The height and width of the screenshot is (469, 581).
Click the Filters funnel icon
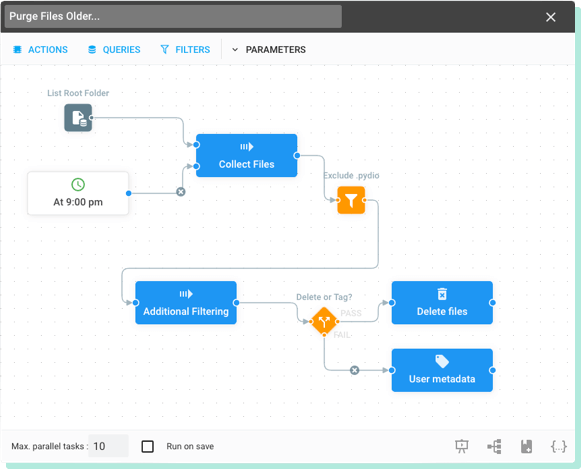pyautogui.click(x=165, y=50)
